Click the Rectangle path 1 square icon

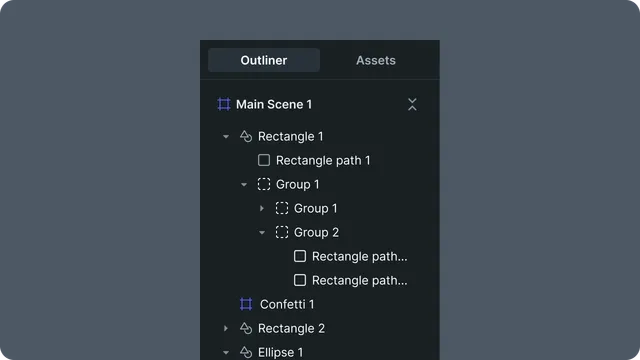264,160
